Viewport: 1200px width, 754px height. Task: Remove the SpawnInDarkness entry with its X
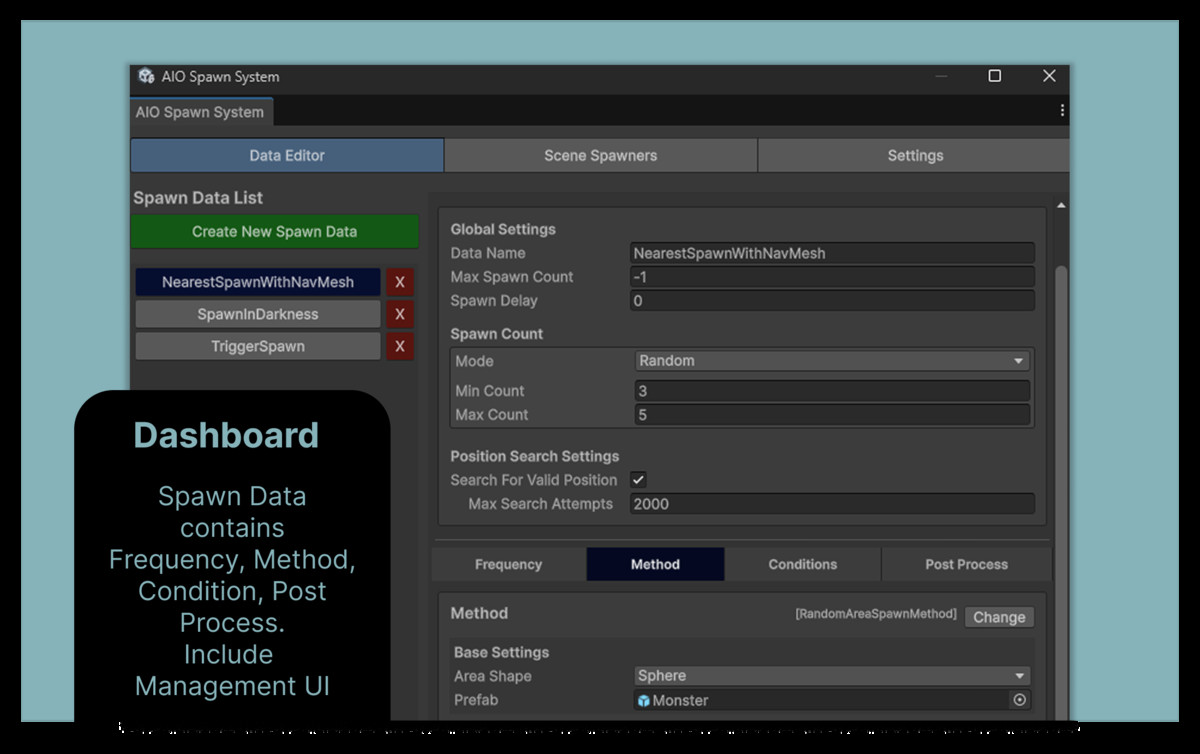(x=400, y=314)
